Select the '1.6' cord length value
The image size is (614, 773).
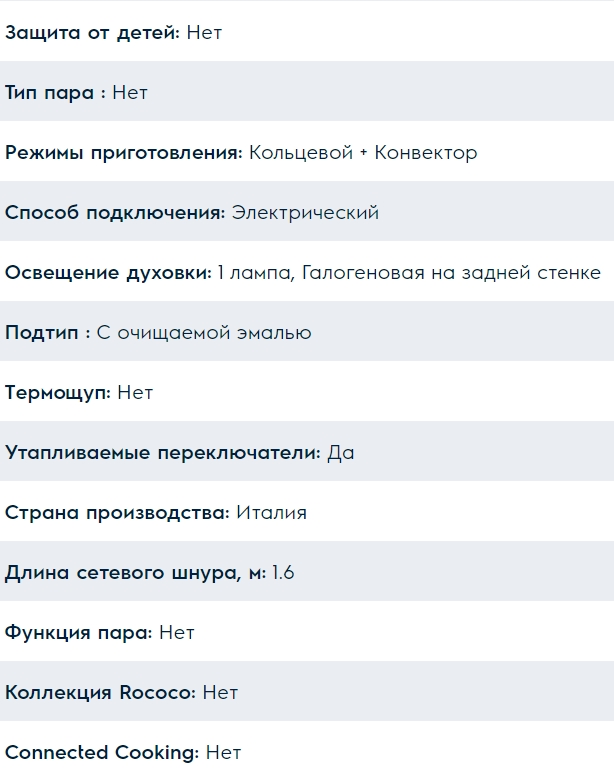tap(283, 572)
